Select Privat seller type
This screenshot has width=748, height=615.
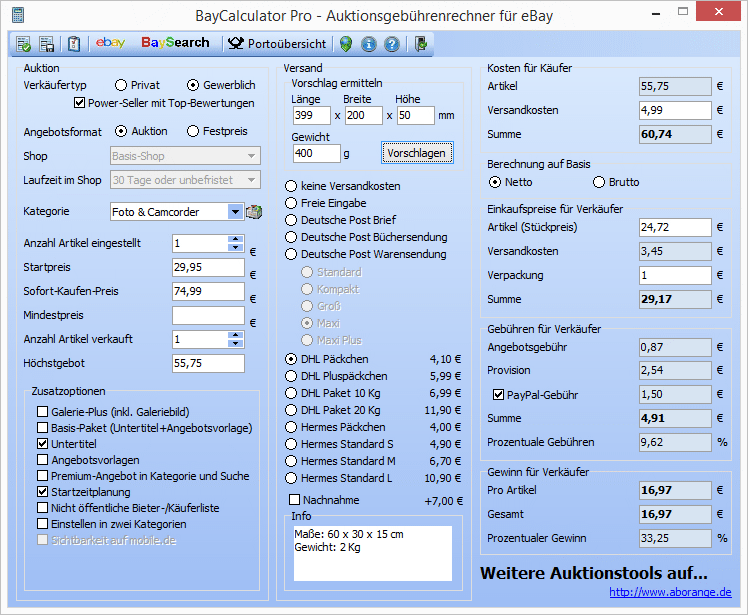[137, 85]
